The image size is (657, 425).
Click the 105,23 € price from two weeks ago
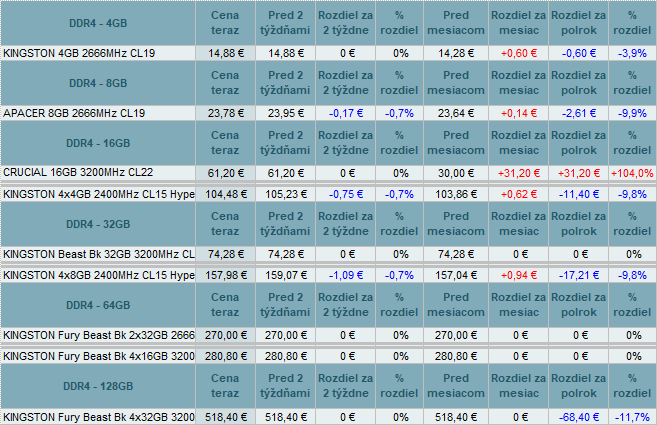point(285,194)
